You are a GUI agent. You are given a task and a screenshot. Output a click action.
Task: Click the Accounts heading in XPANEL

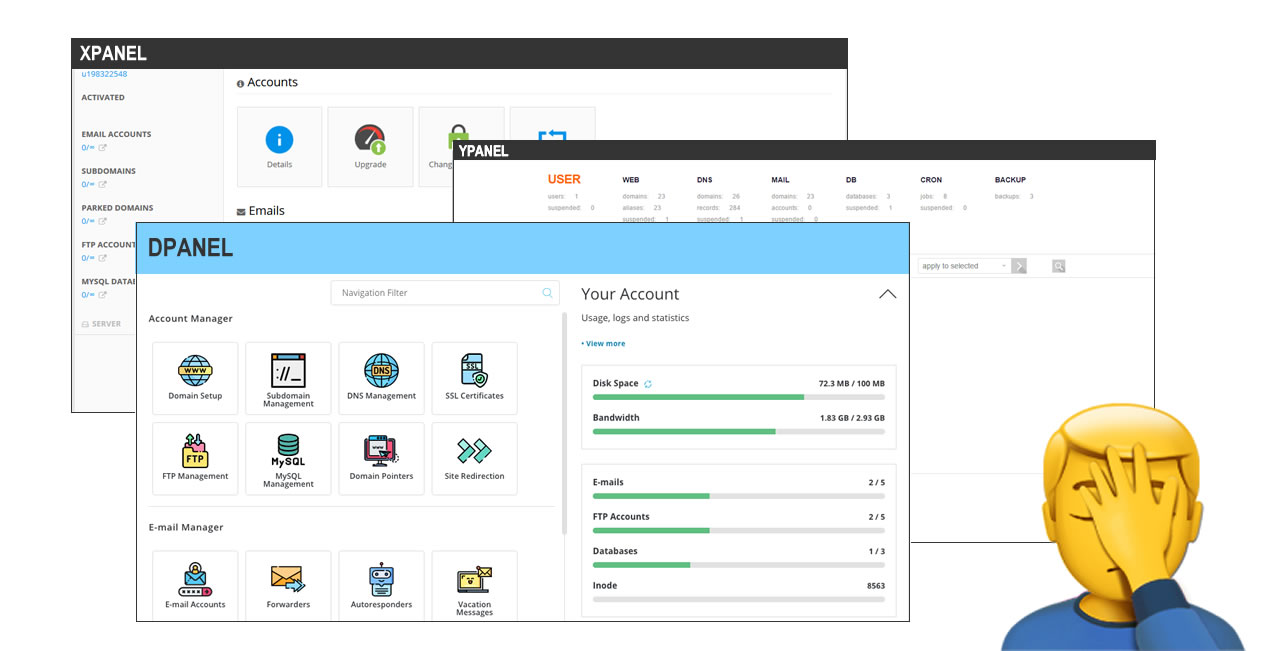(x=272, y=82)
